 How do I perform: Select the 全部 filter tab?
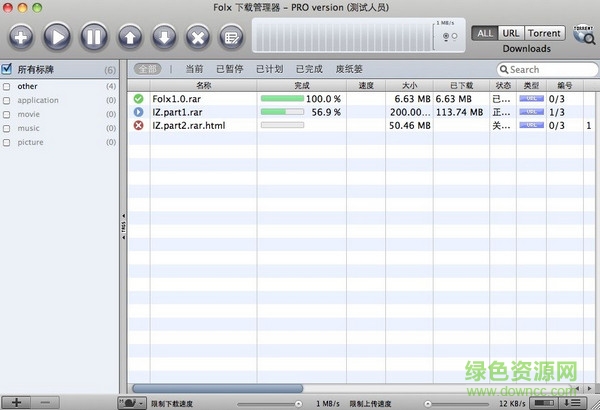click(147, 69)
